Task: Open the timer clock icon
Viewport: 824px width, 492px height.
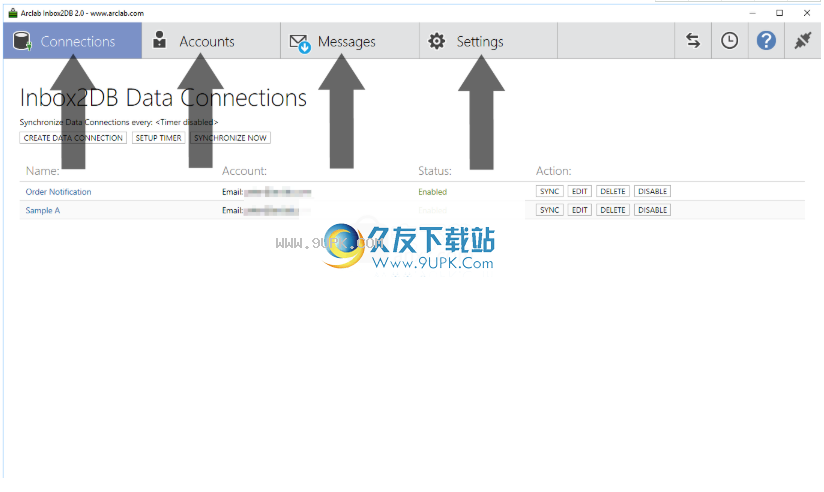Action: coord(729,40)
